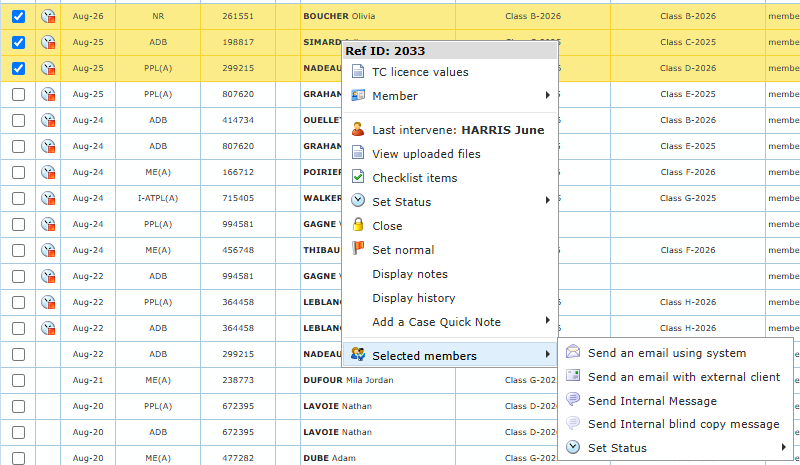The width and height of the screenshot is (800, 465).
Task: Click the yellow padlock Close icon
Action: click(358, 225)
